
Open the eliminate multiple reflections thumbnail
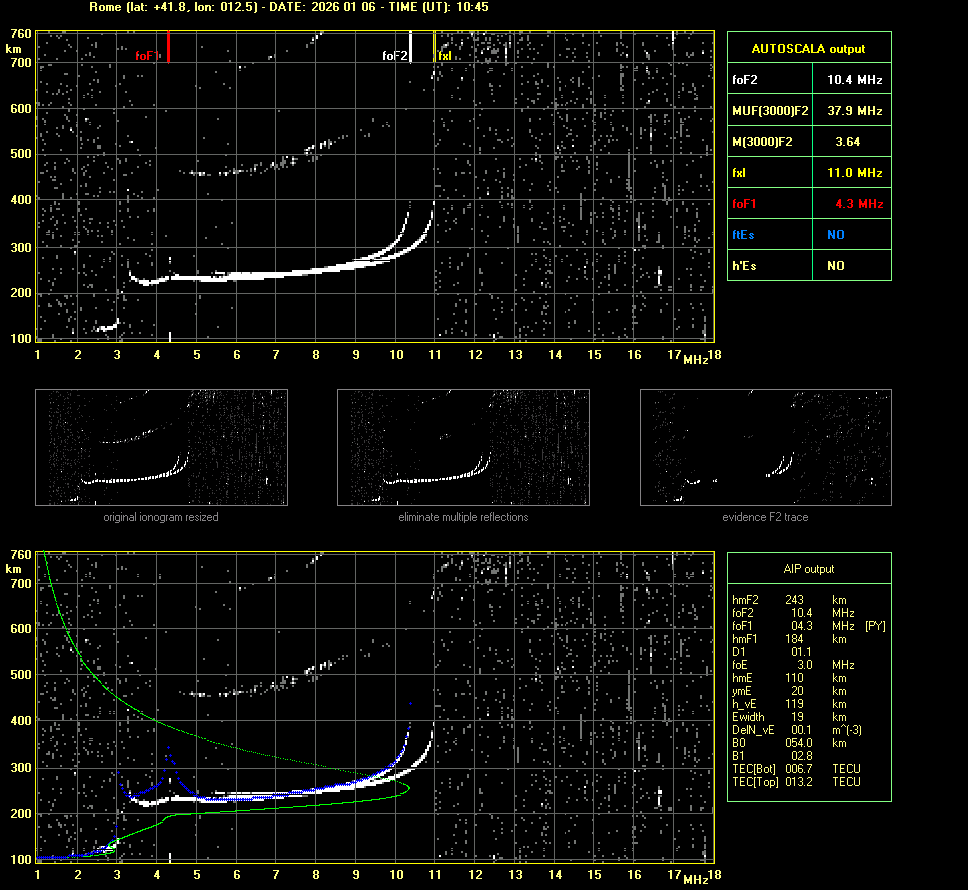[463, 447]
